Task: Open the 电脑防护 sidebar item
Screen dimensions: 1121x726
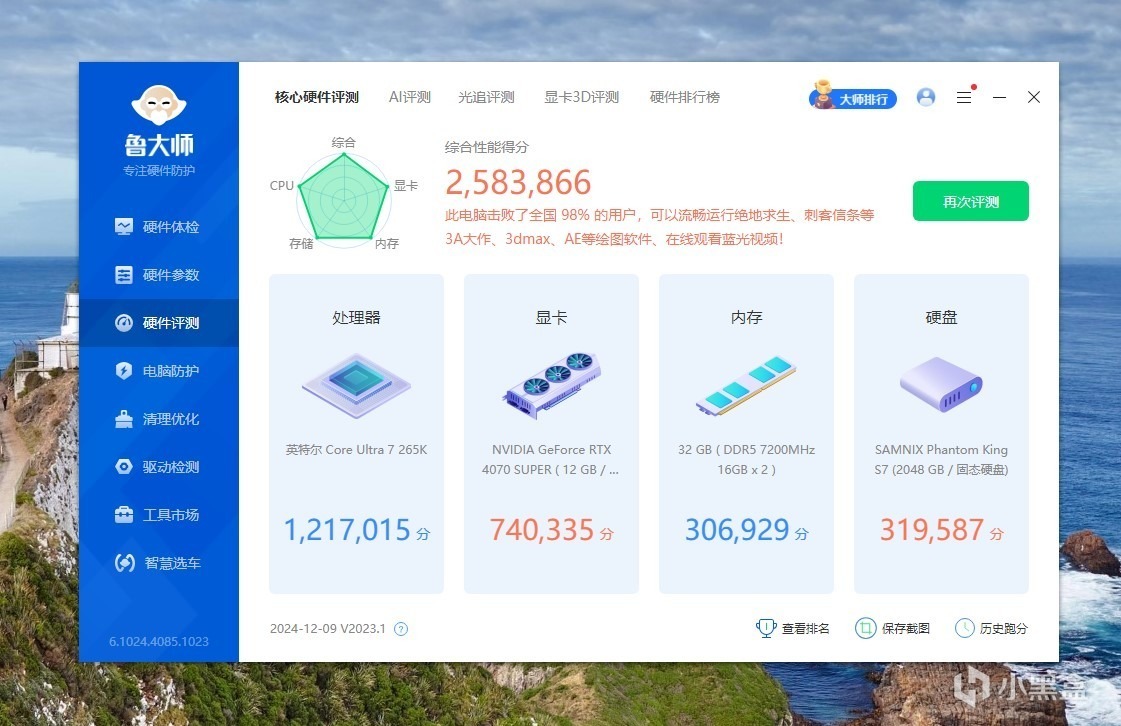Action: [159, 371]
